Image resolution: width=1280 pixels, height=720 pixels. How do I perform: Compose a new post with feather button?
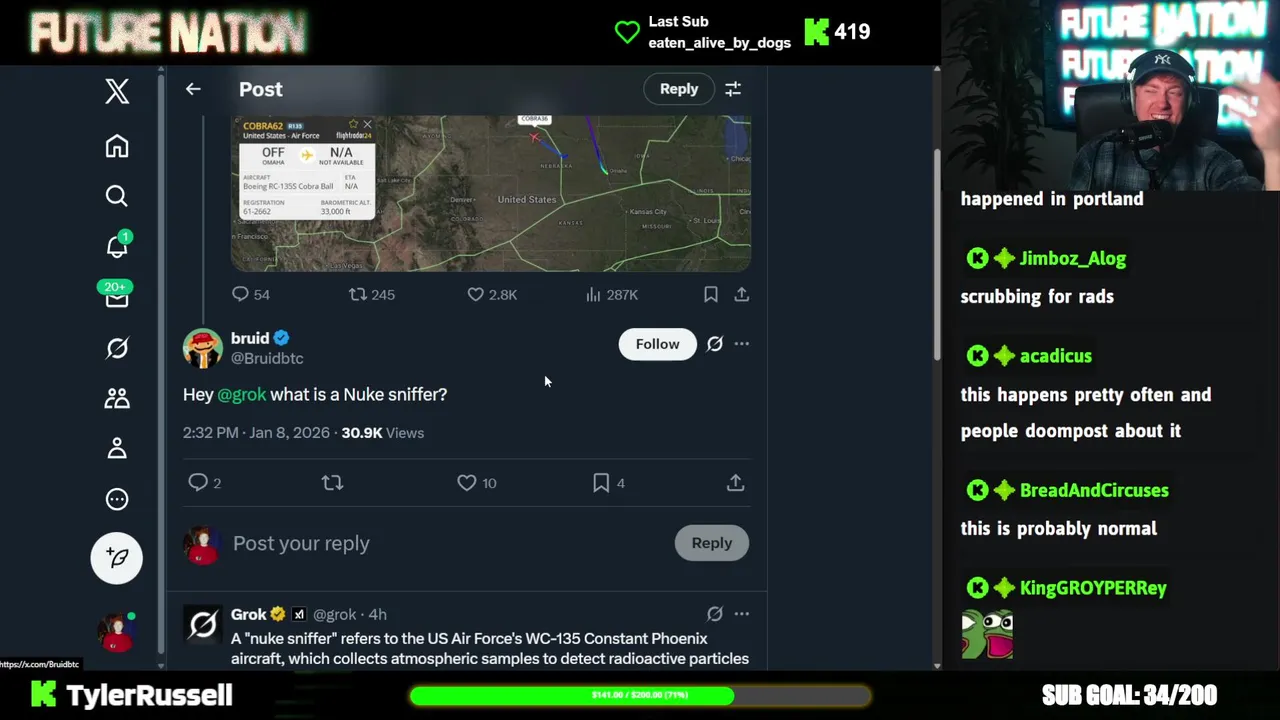coord(117,557)
